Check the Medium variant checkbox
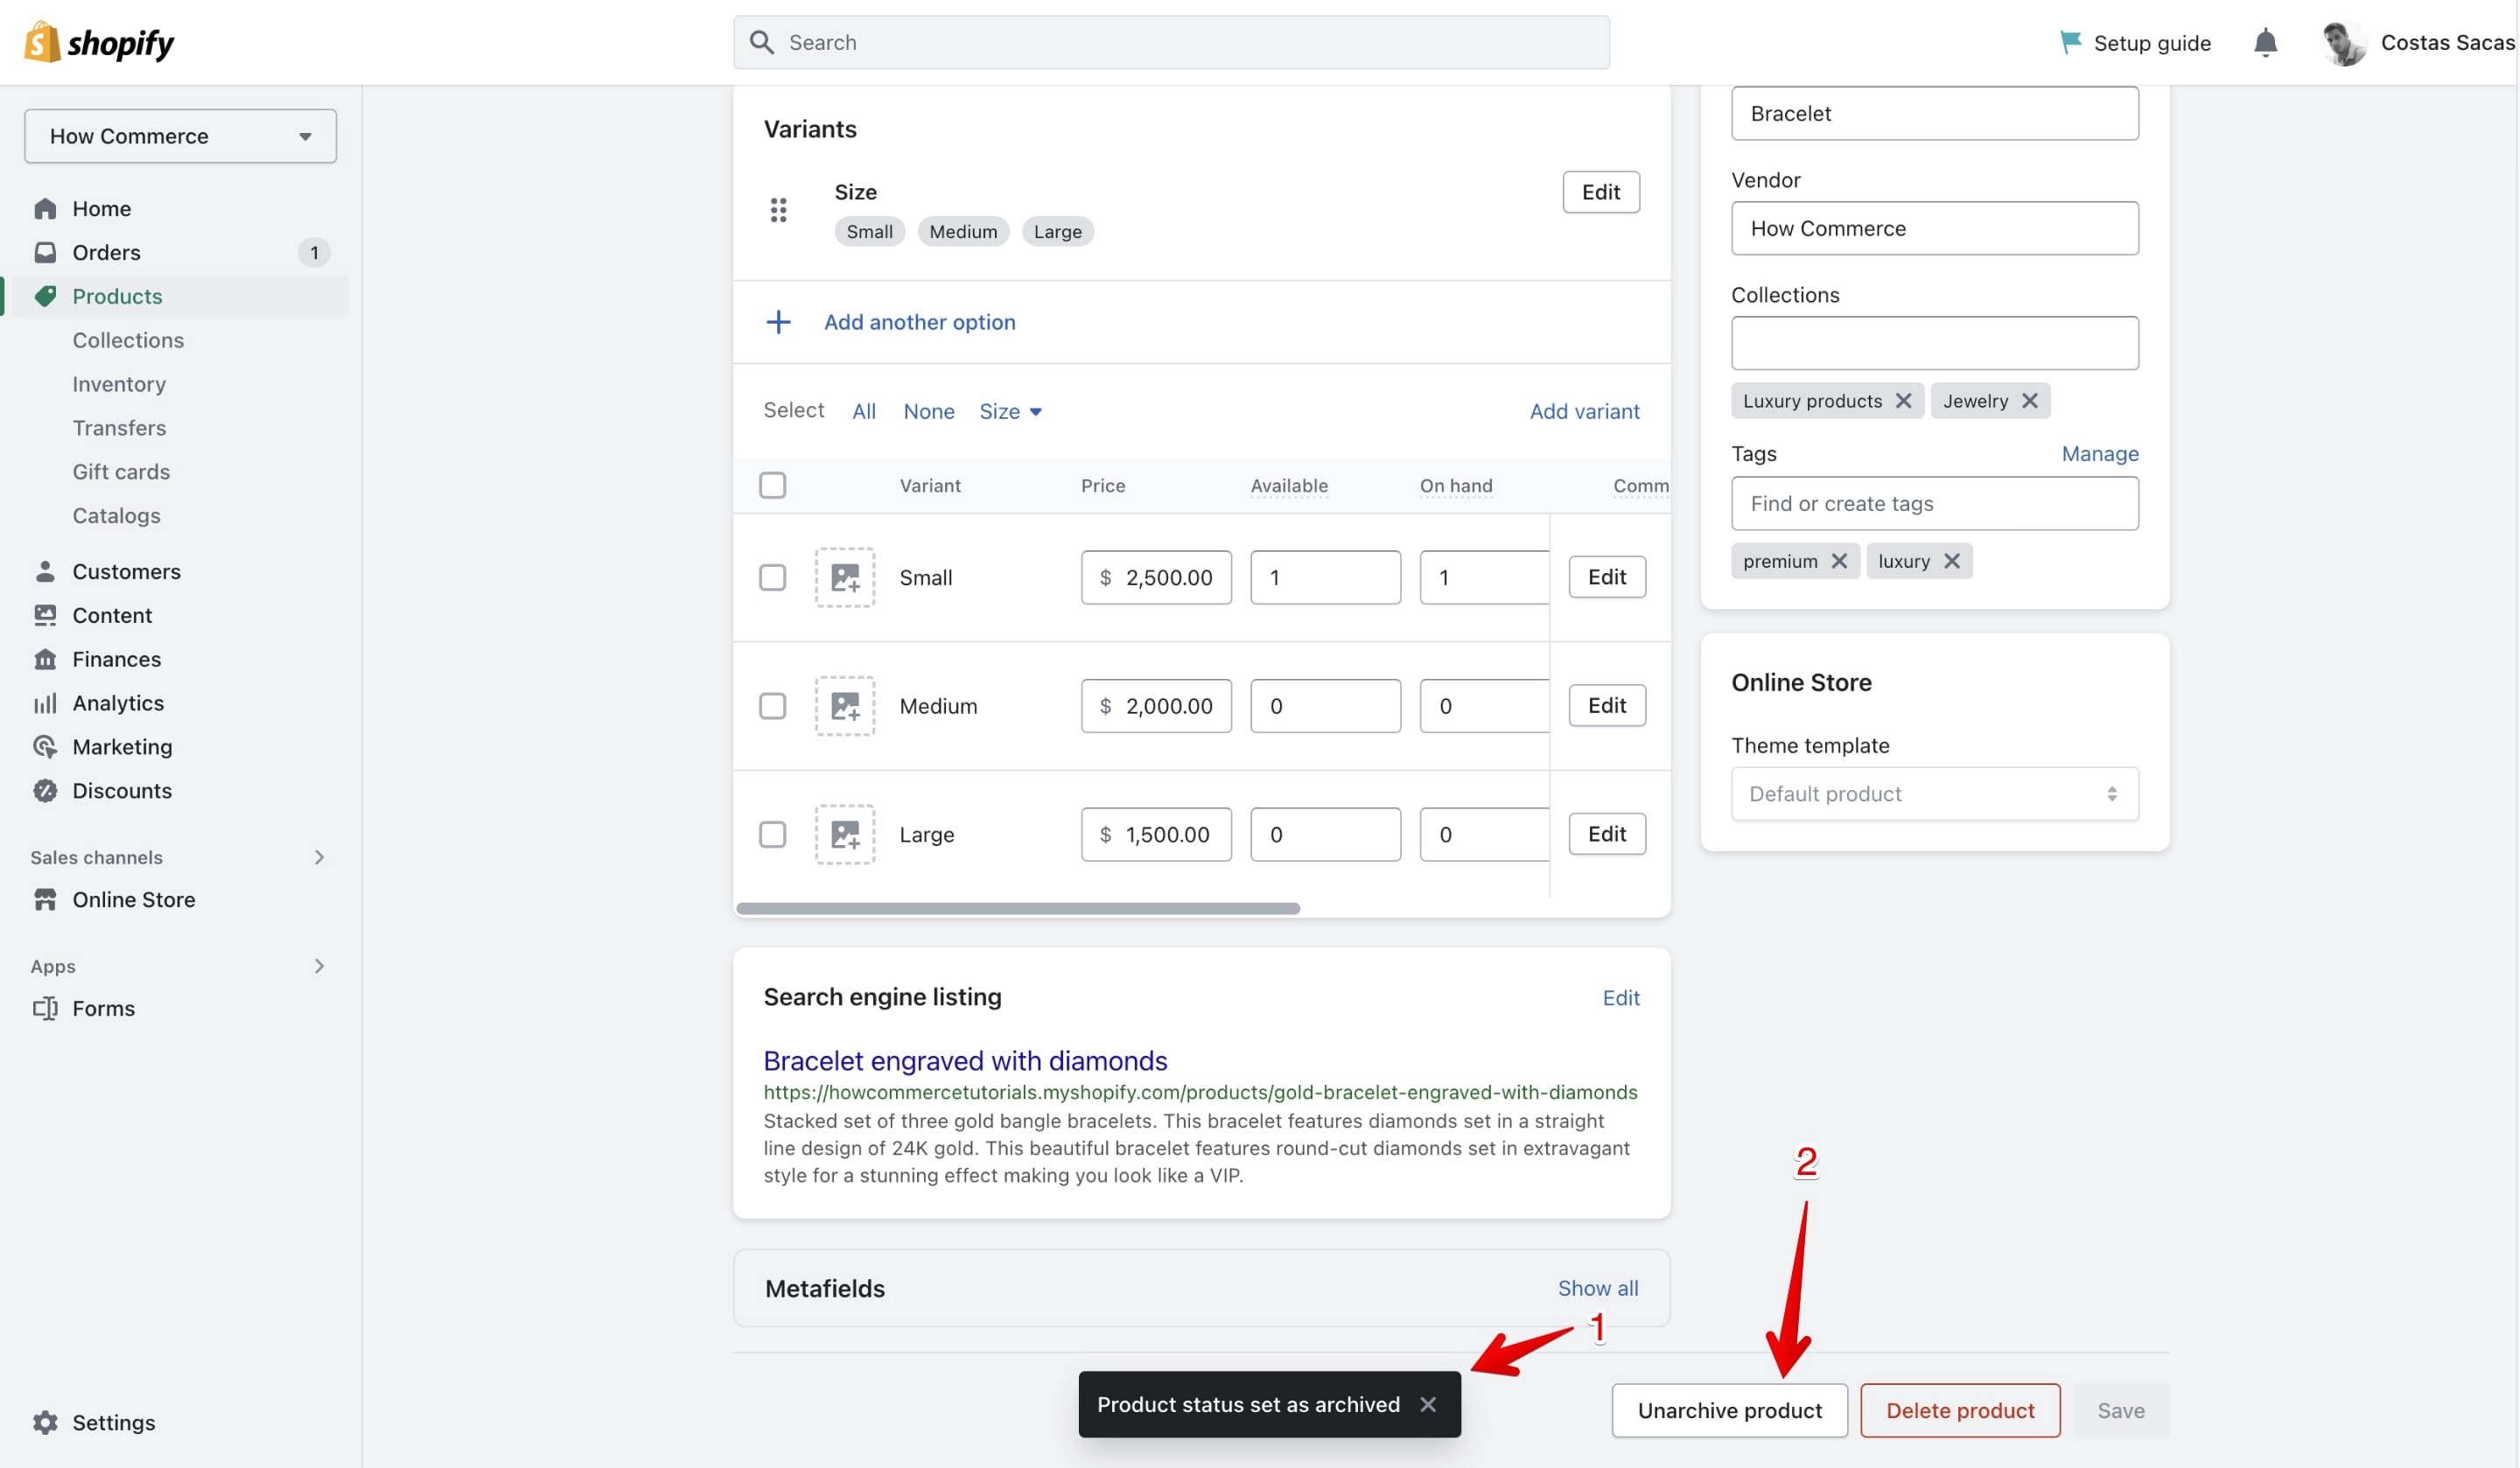Image resolution: width=2520 pixels, height=1468 pixels. 772,706
